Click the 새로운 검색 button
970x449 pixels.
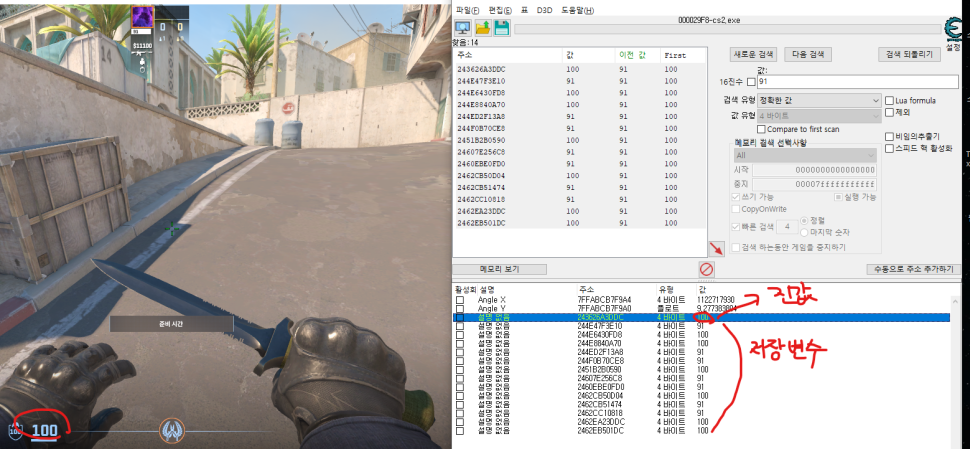[753, 54]
